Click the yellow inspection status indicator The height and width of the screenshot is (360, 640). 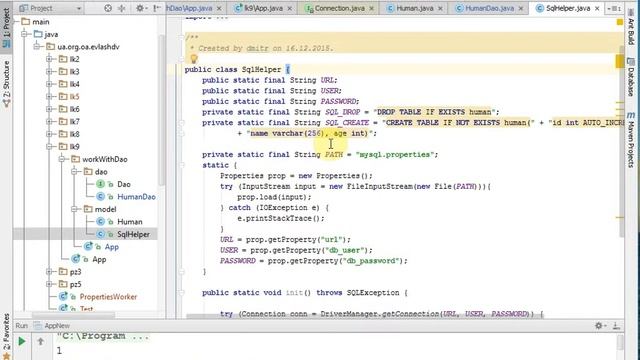point(620,22)
